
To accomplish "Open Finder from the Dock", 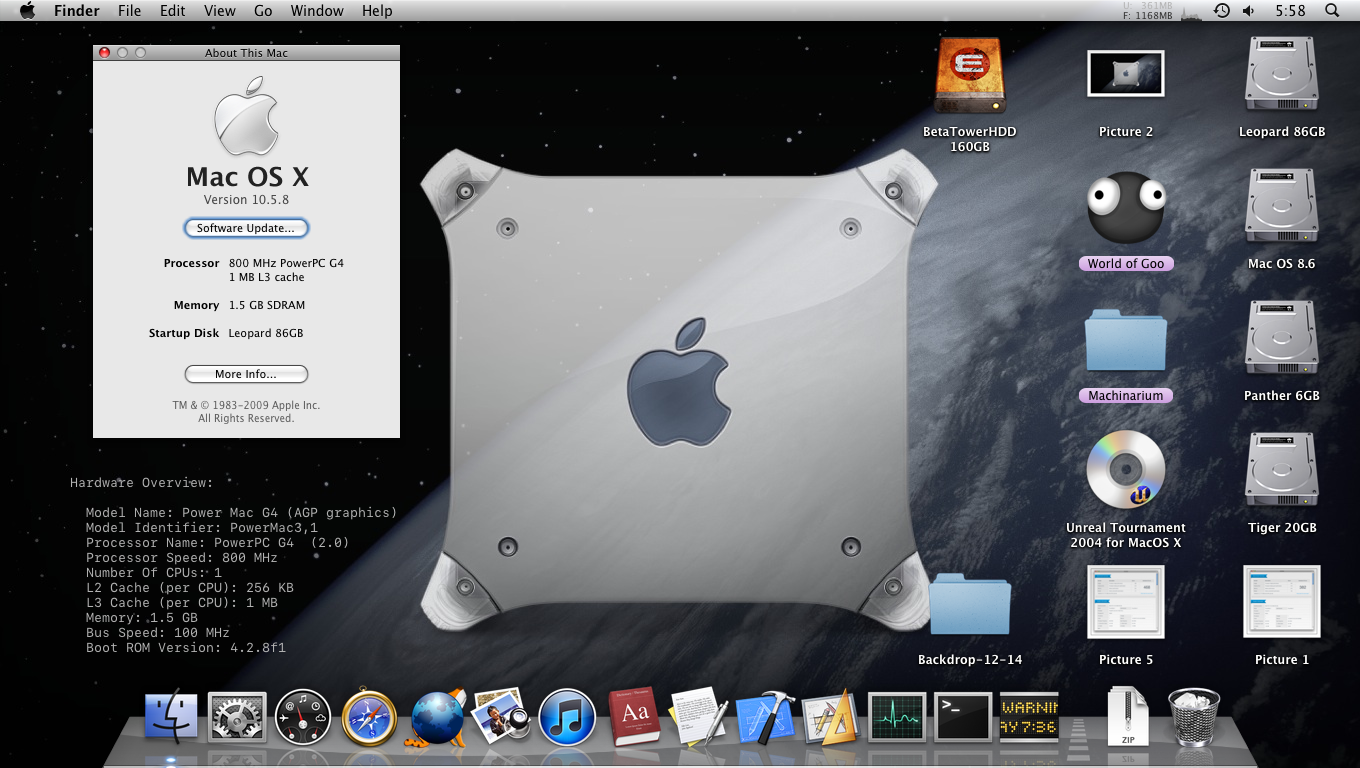I will pos(171,717).
